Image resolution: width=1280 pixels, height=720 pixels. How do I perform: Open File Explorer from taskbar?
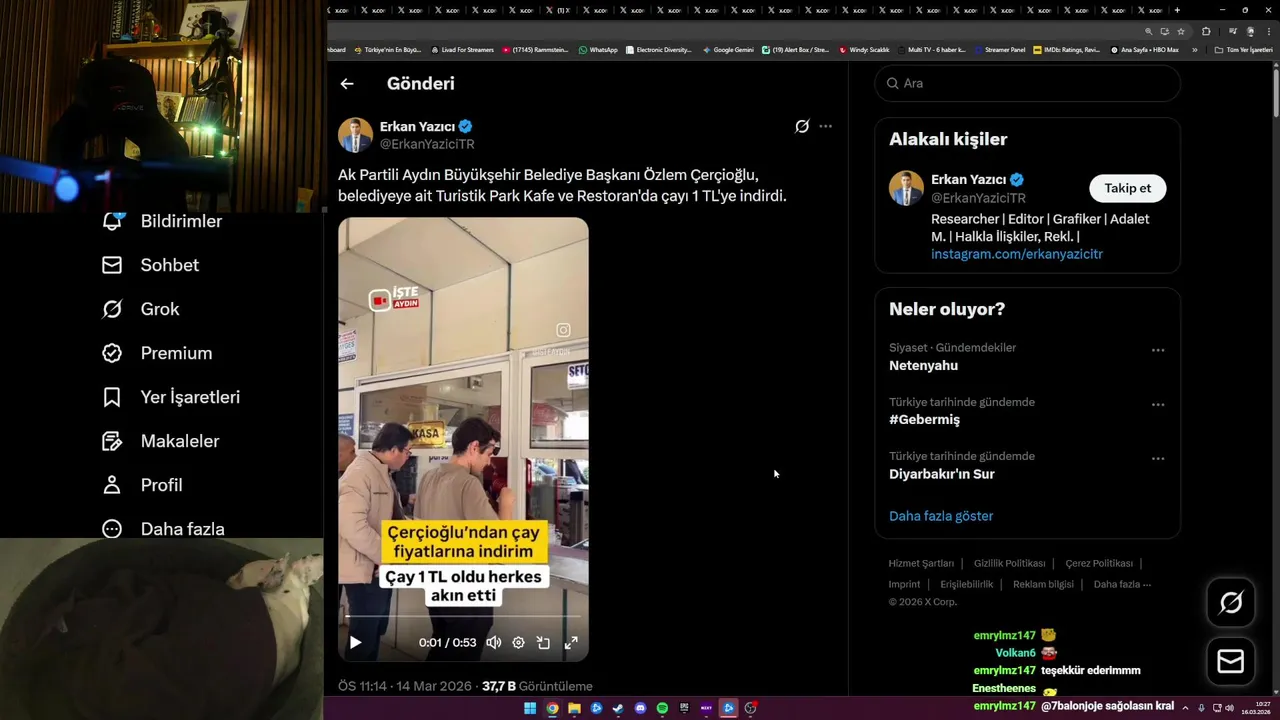coord(574,708)
